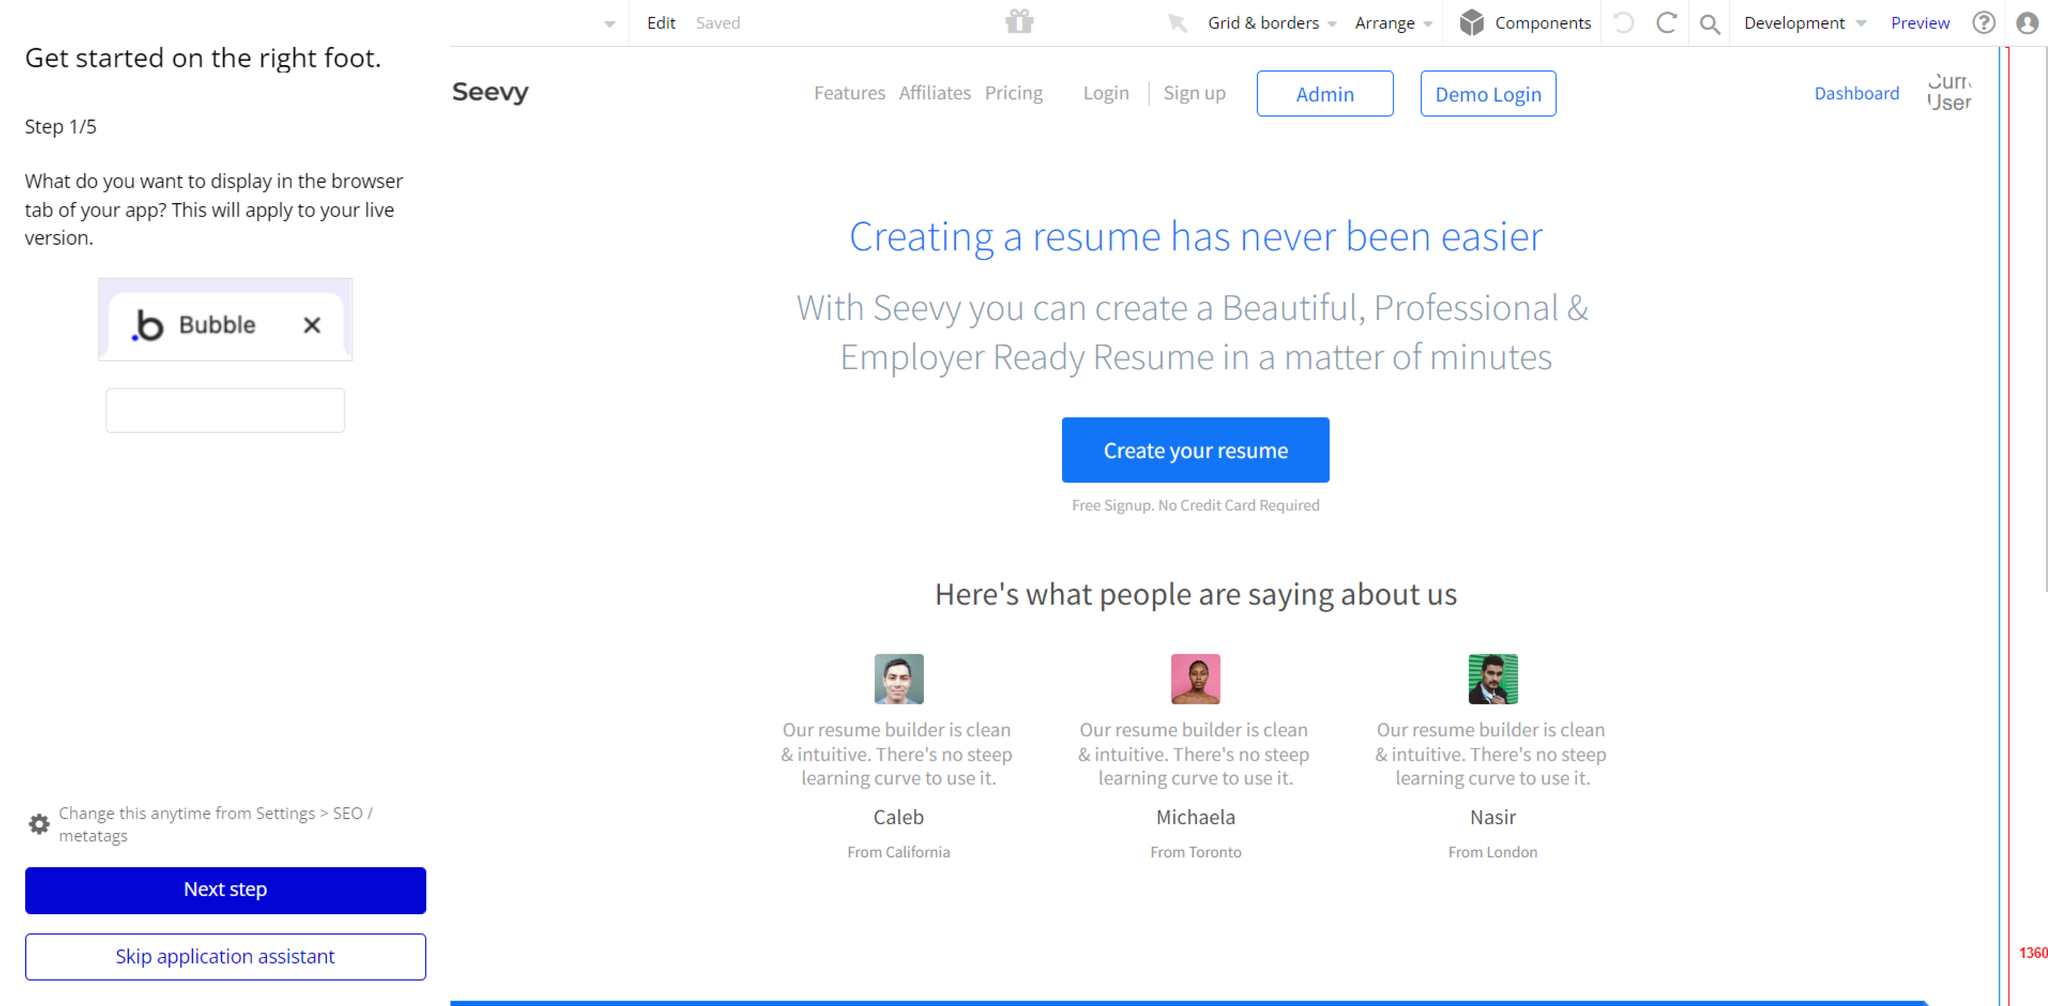Click the gift box icon in toolbar
Screen dimensions: 2048x1006
coord(1019,22)
